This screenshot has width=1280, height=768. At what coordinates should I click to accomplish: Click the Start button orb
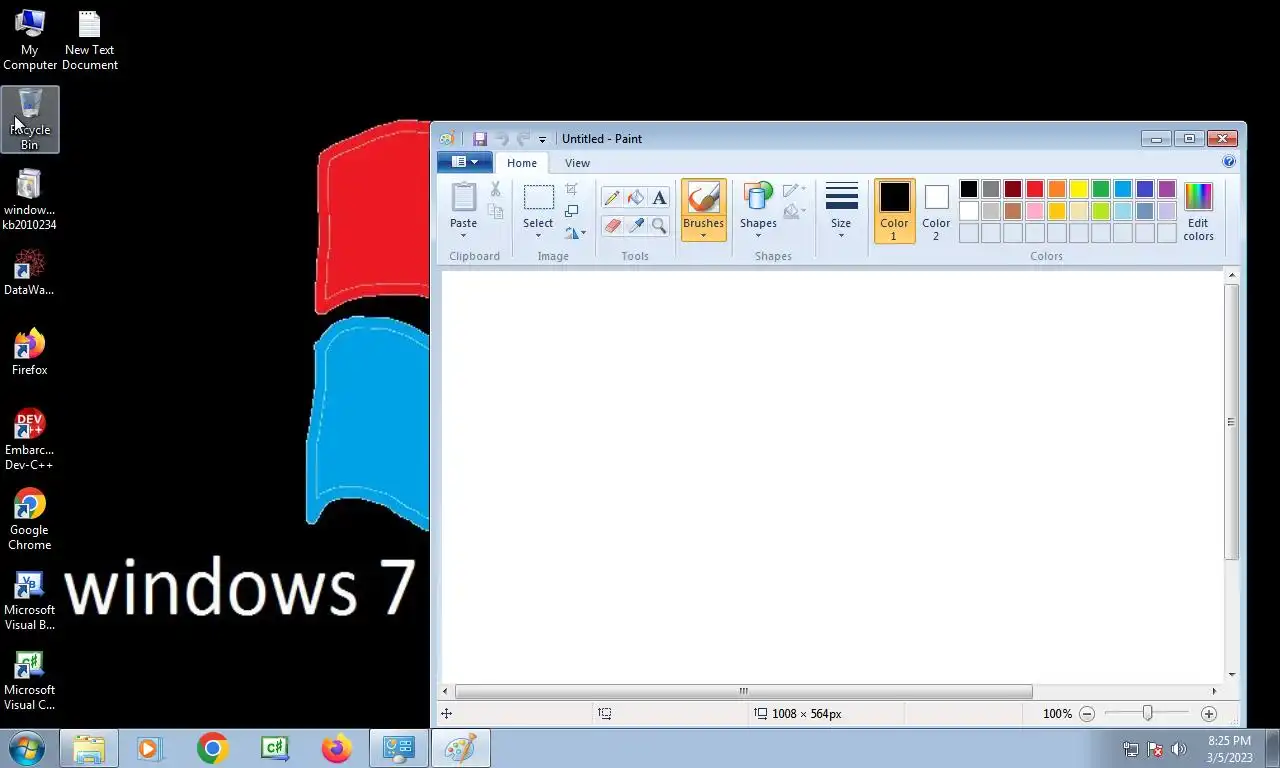27,748
